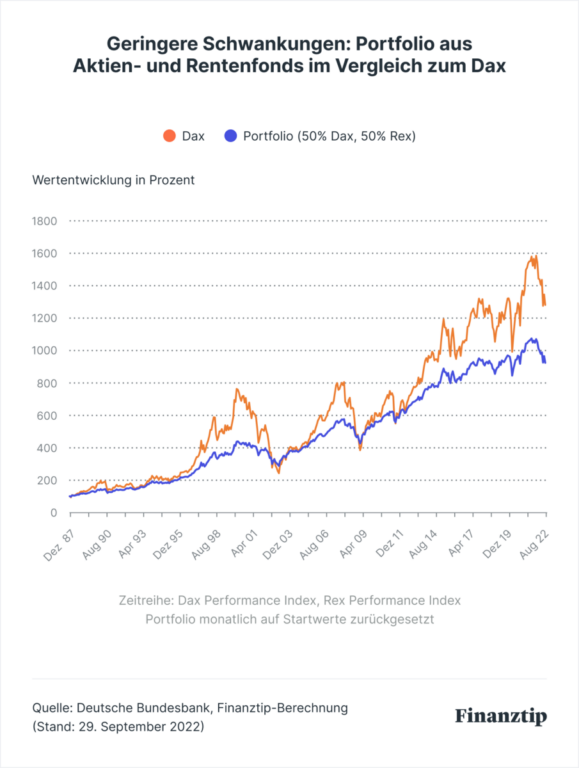Toggle the Portfolio (50% Dax, 50% Rex) label
Viewport: 579px width, 768px height.
329,136
